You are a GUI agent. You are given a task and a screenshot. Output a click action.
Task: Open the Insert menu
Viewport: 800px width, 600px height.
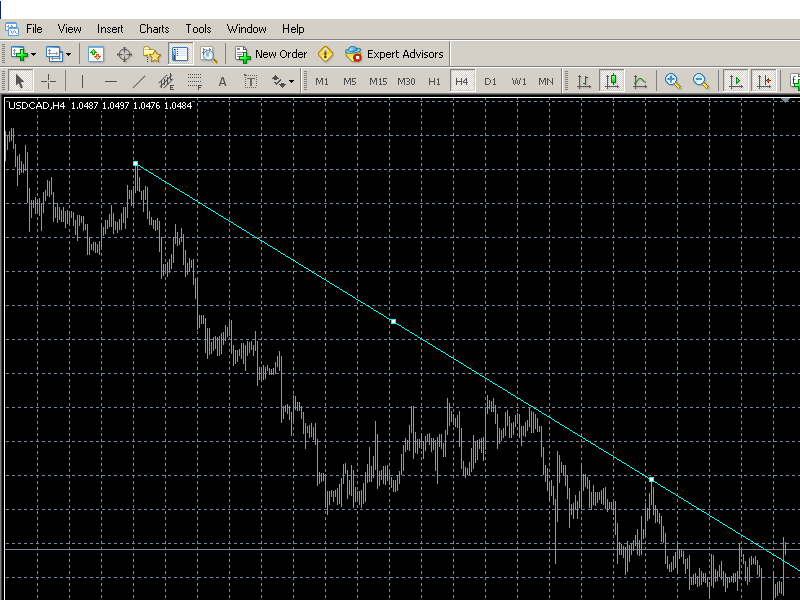110,29
